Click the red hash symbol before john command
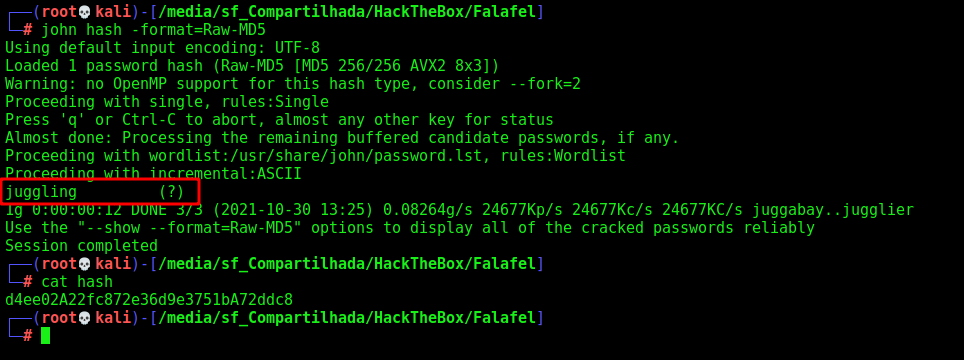Image resolution: width=964 pixels, height=360 pixels. coord(28,30)
